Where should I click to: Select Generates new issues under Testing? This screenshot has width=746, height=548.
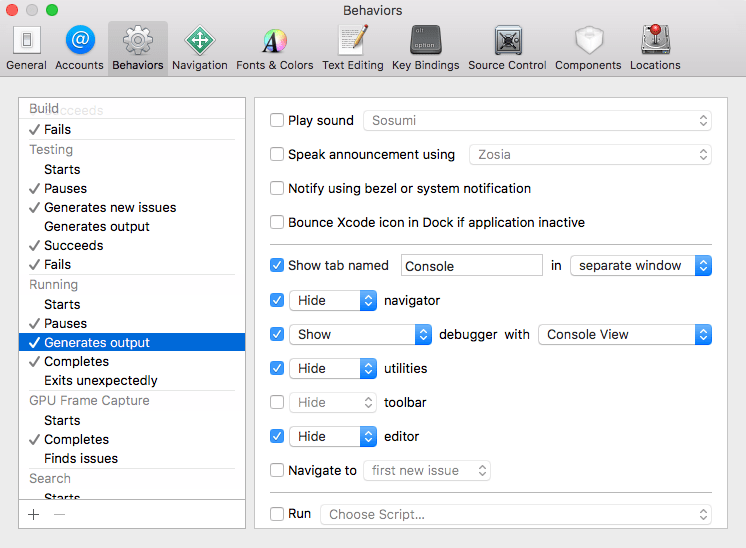click(110, 207)
